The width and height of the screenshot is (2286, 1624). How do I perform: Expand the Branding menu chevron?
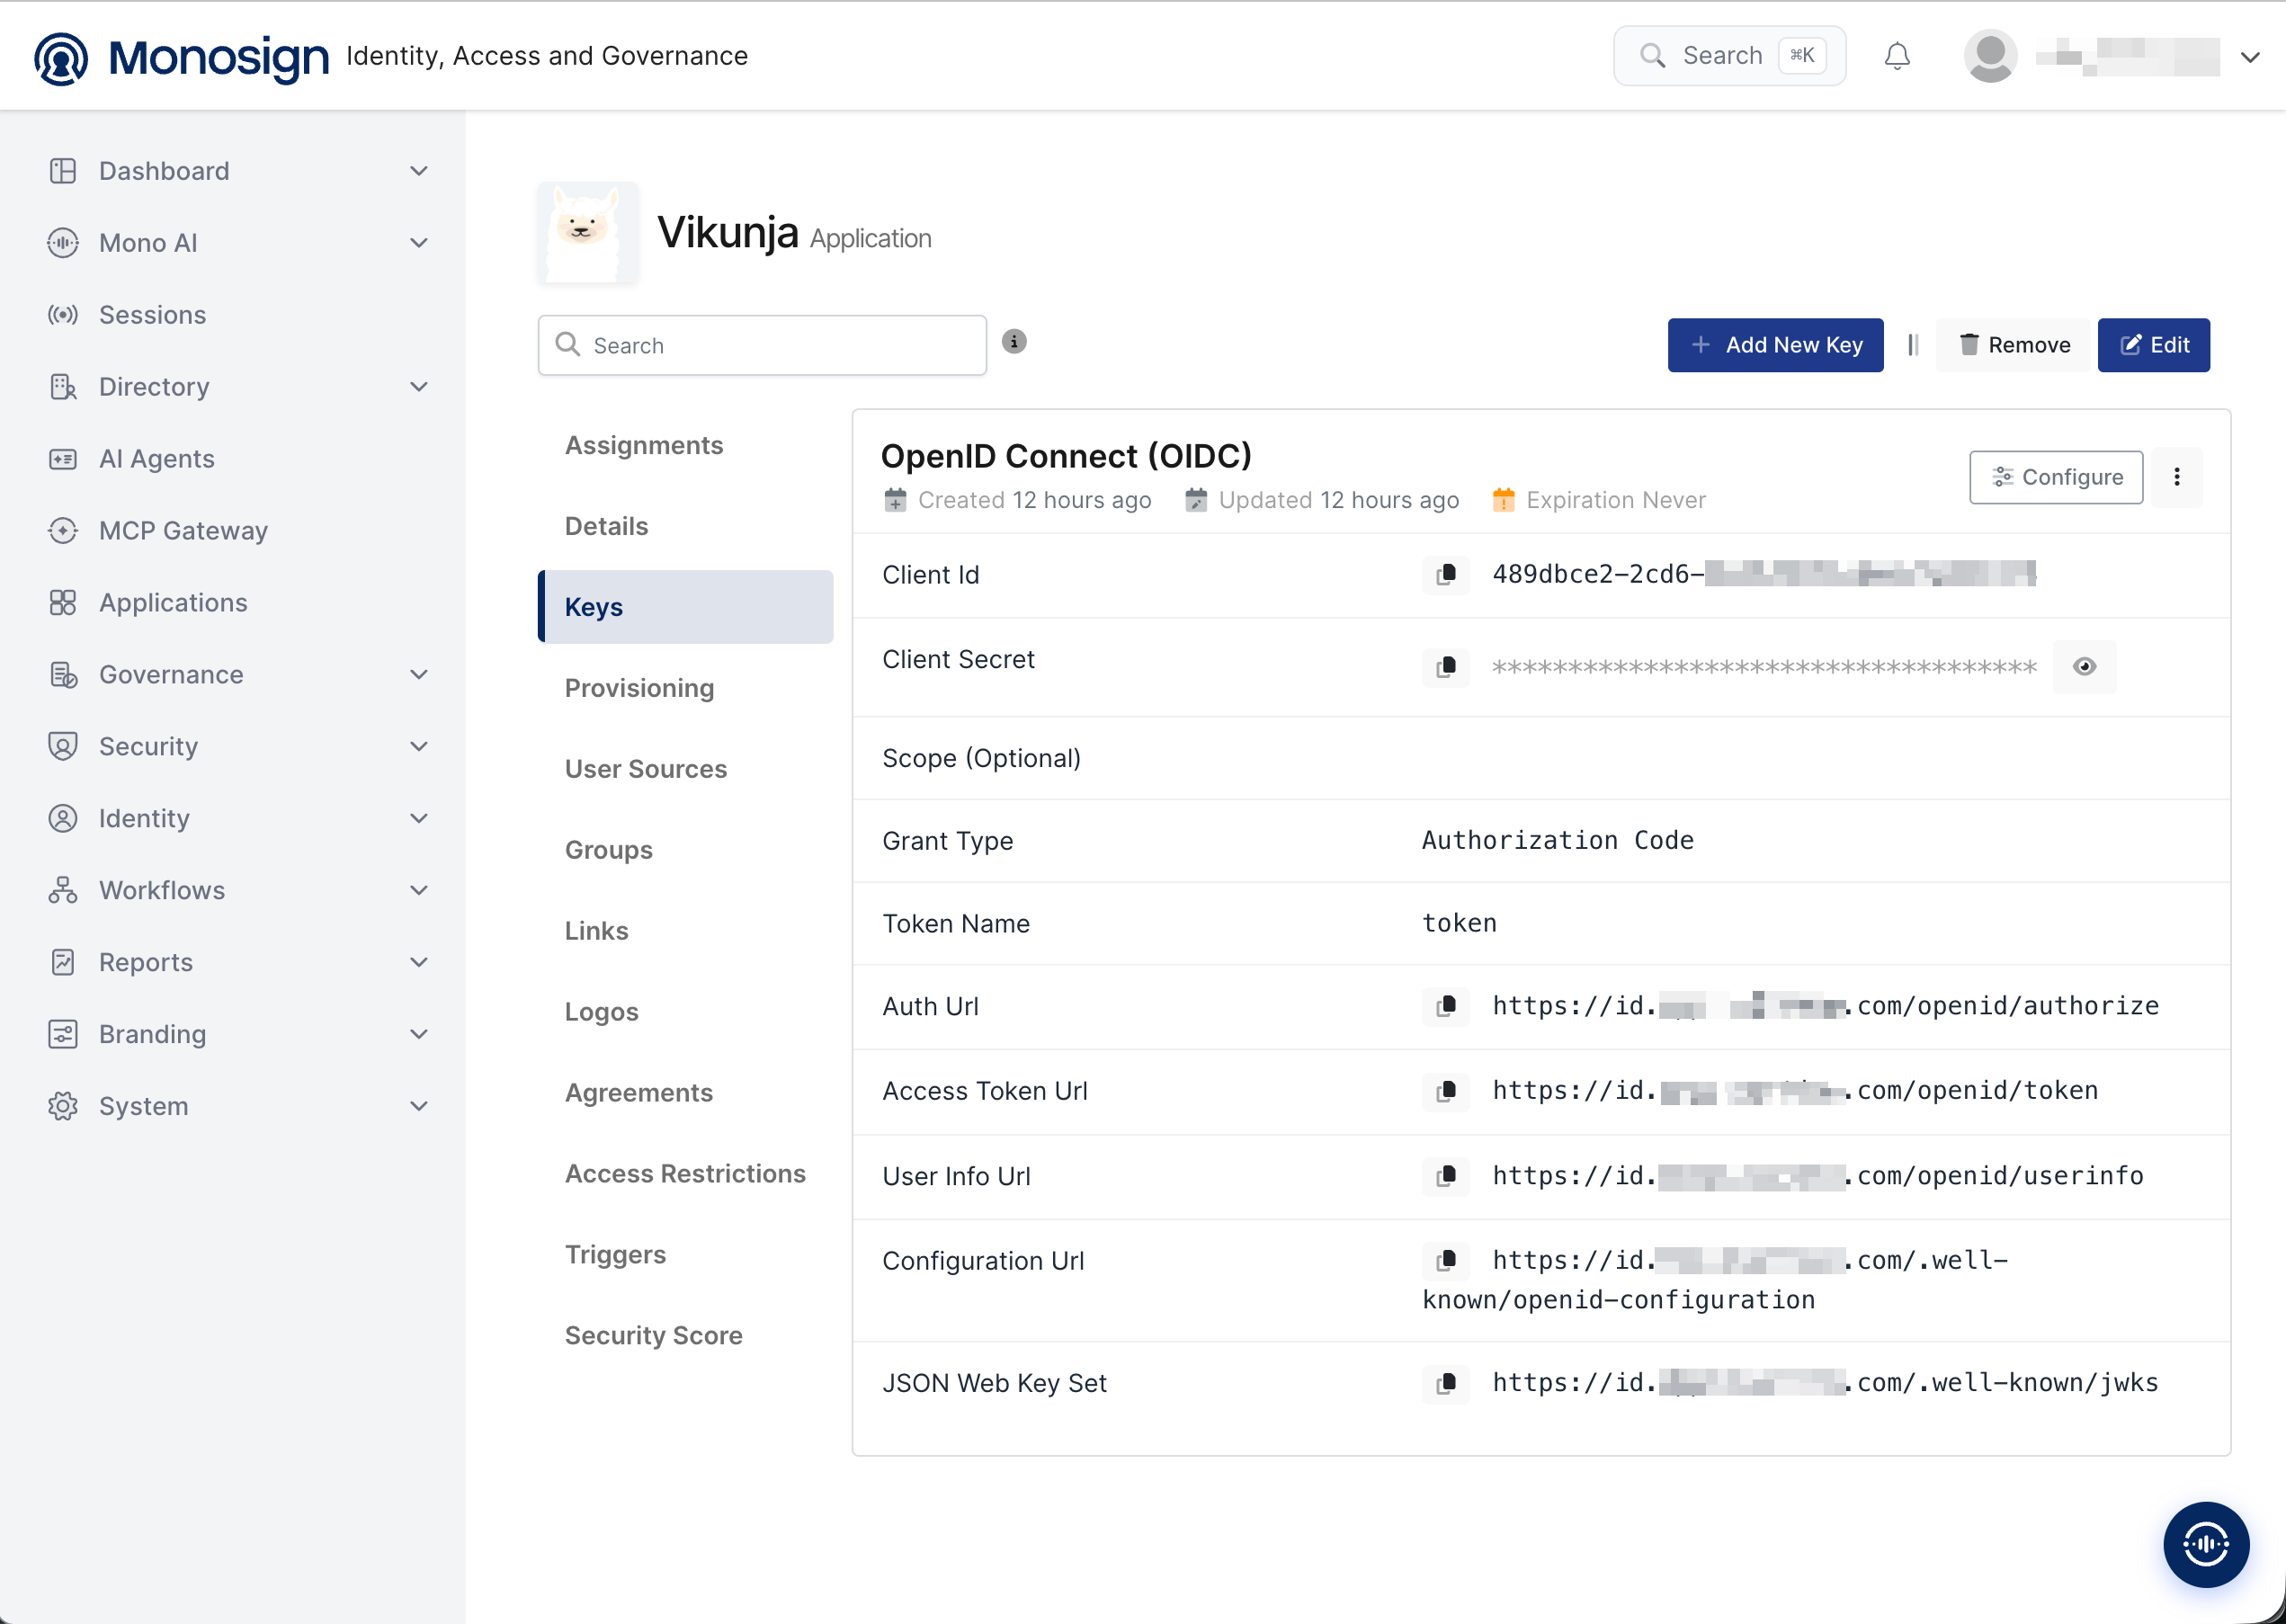[x=419, y=1035]
